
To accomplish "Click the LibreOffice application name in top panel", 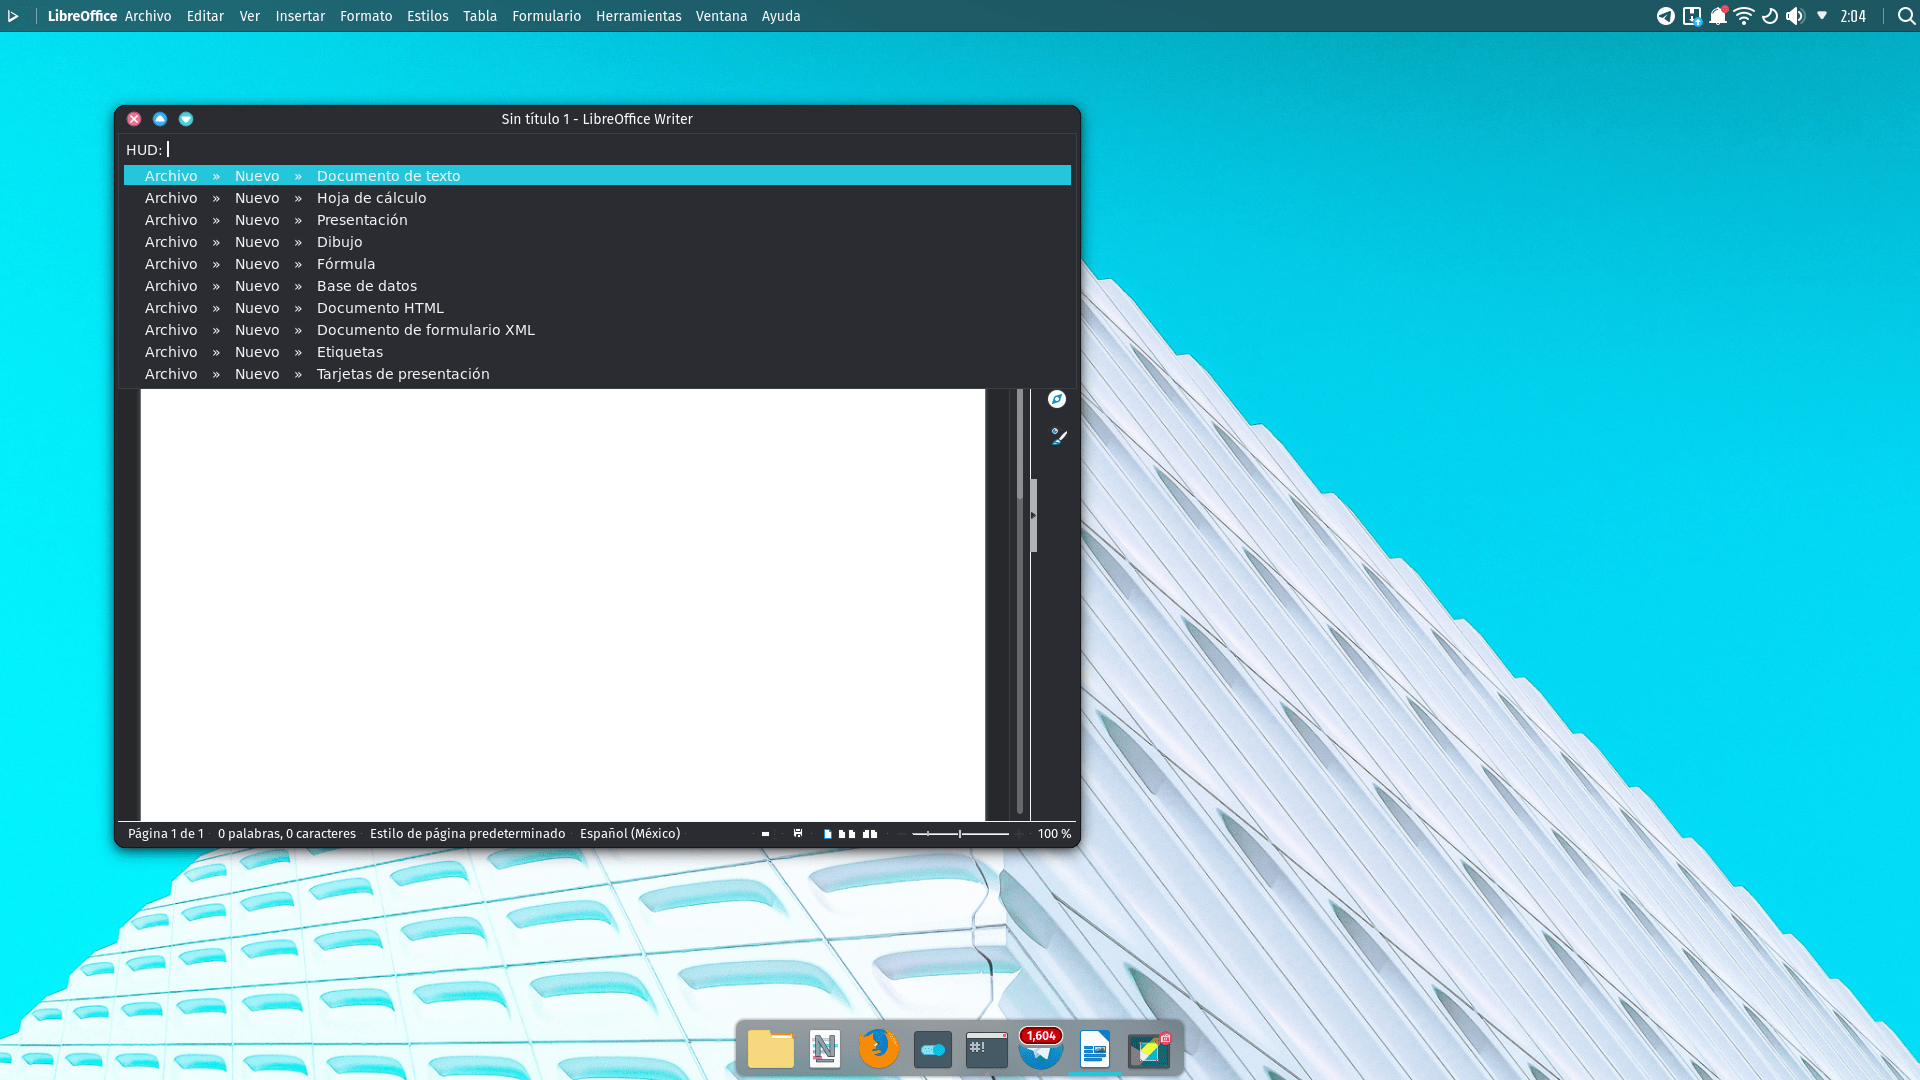I will tap(82, 16).
